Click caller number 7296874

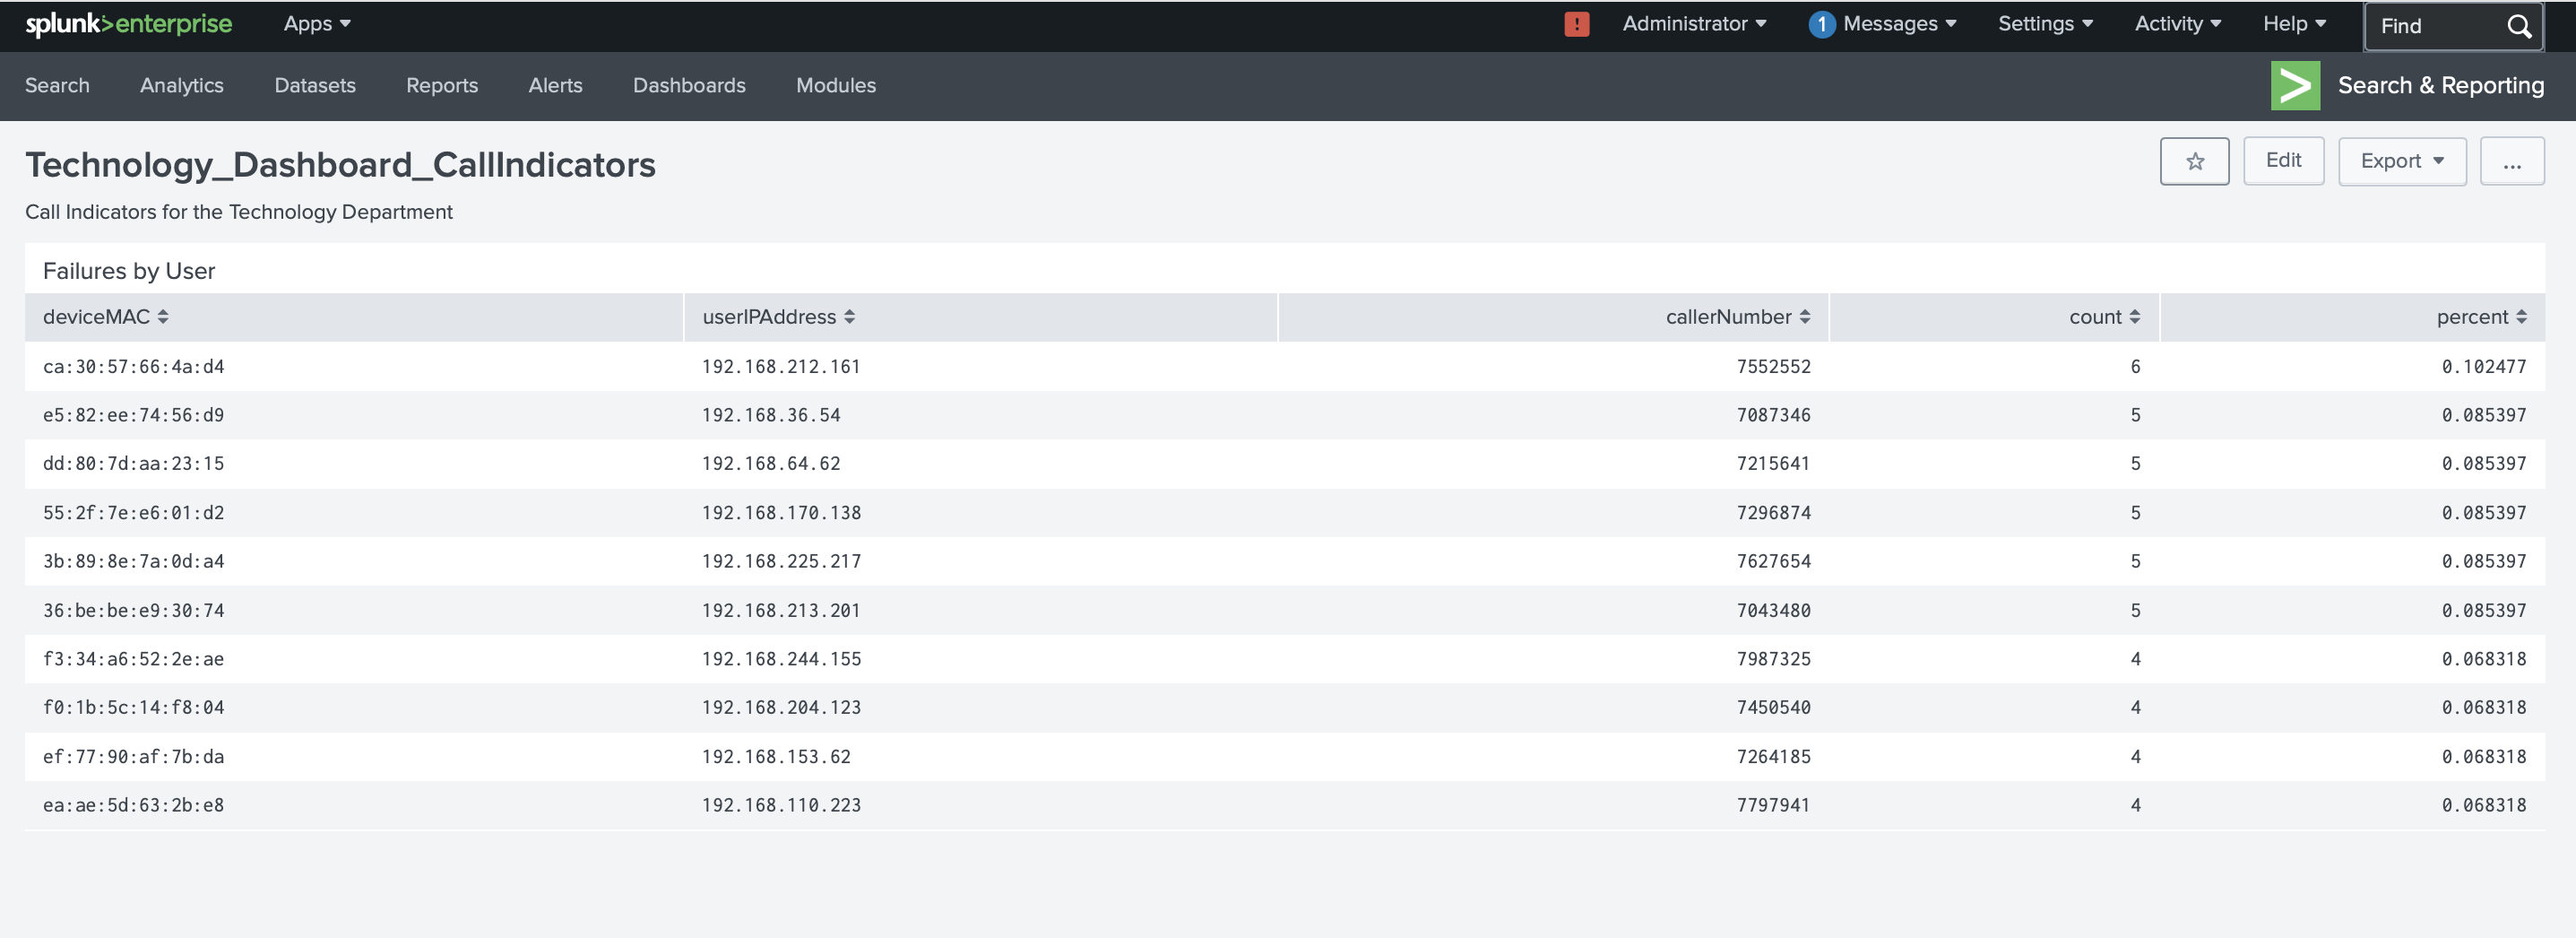coord(1773,513)
